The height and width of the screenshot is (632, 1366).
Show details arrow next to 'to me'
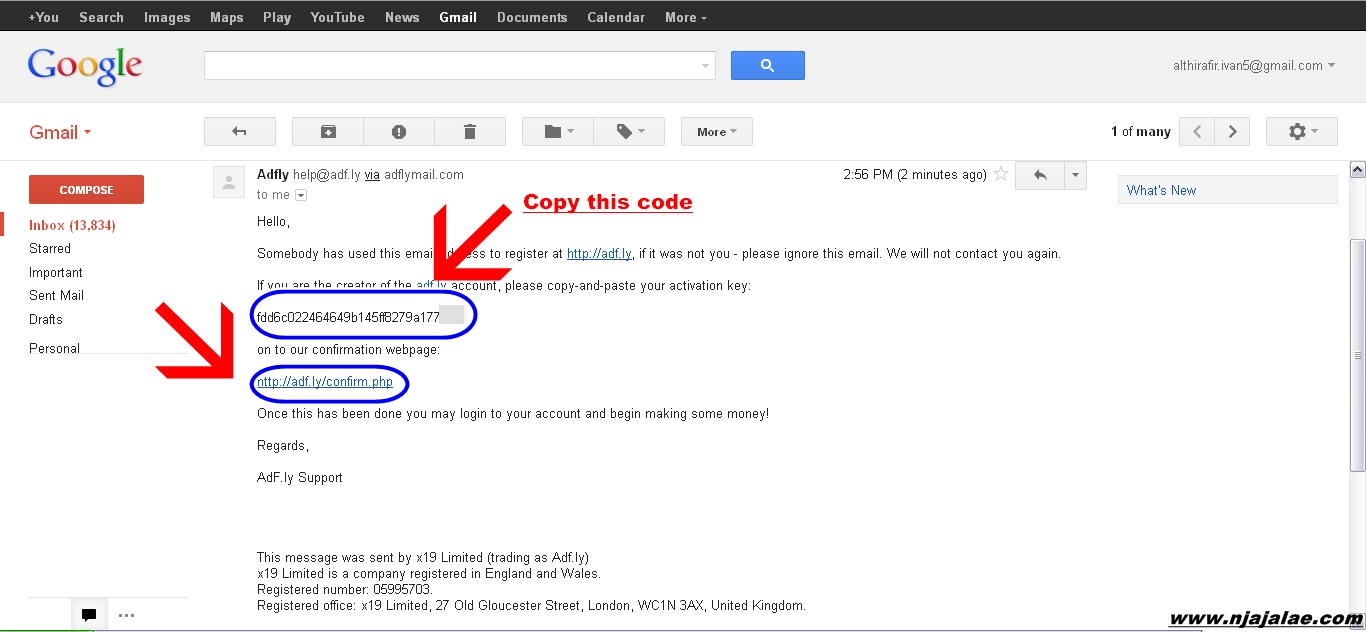click(300, 195)
